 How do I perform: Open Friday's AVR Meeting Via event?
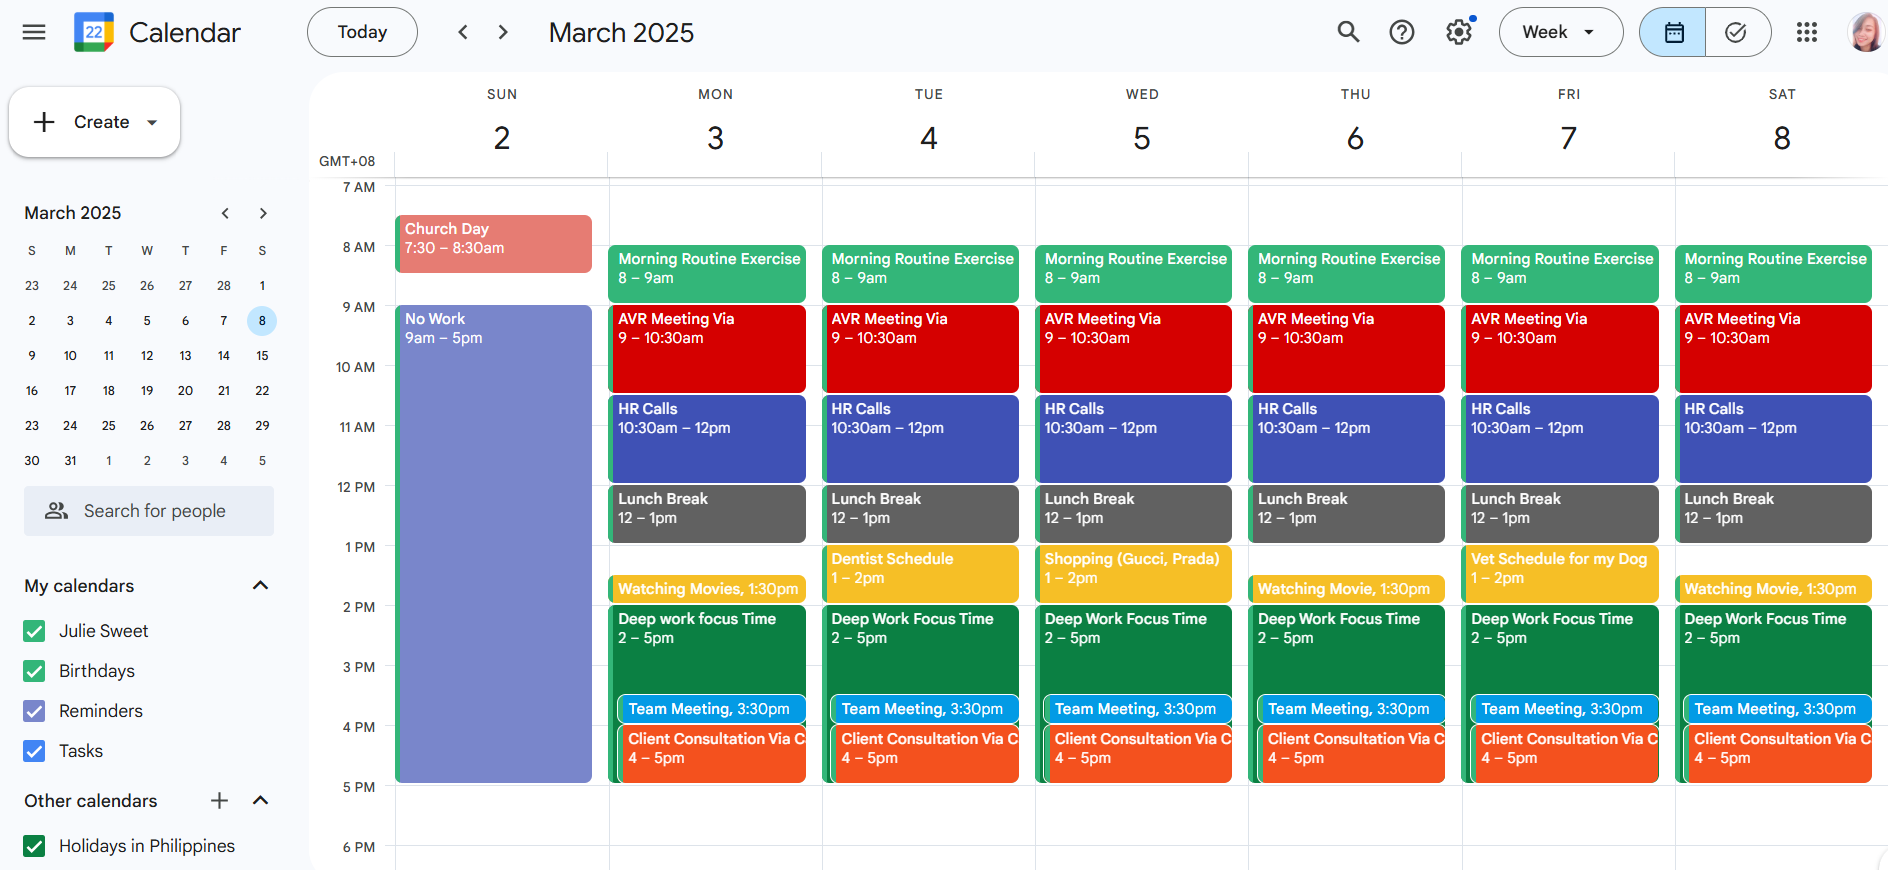point(1560,349)
